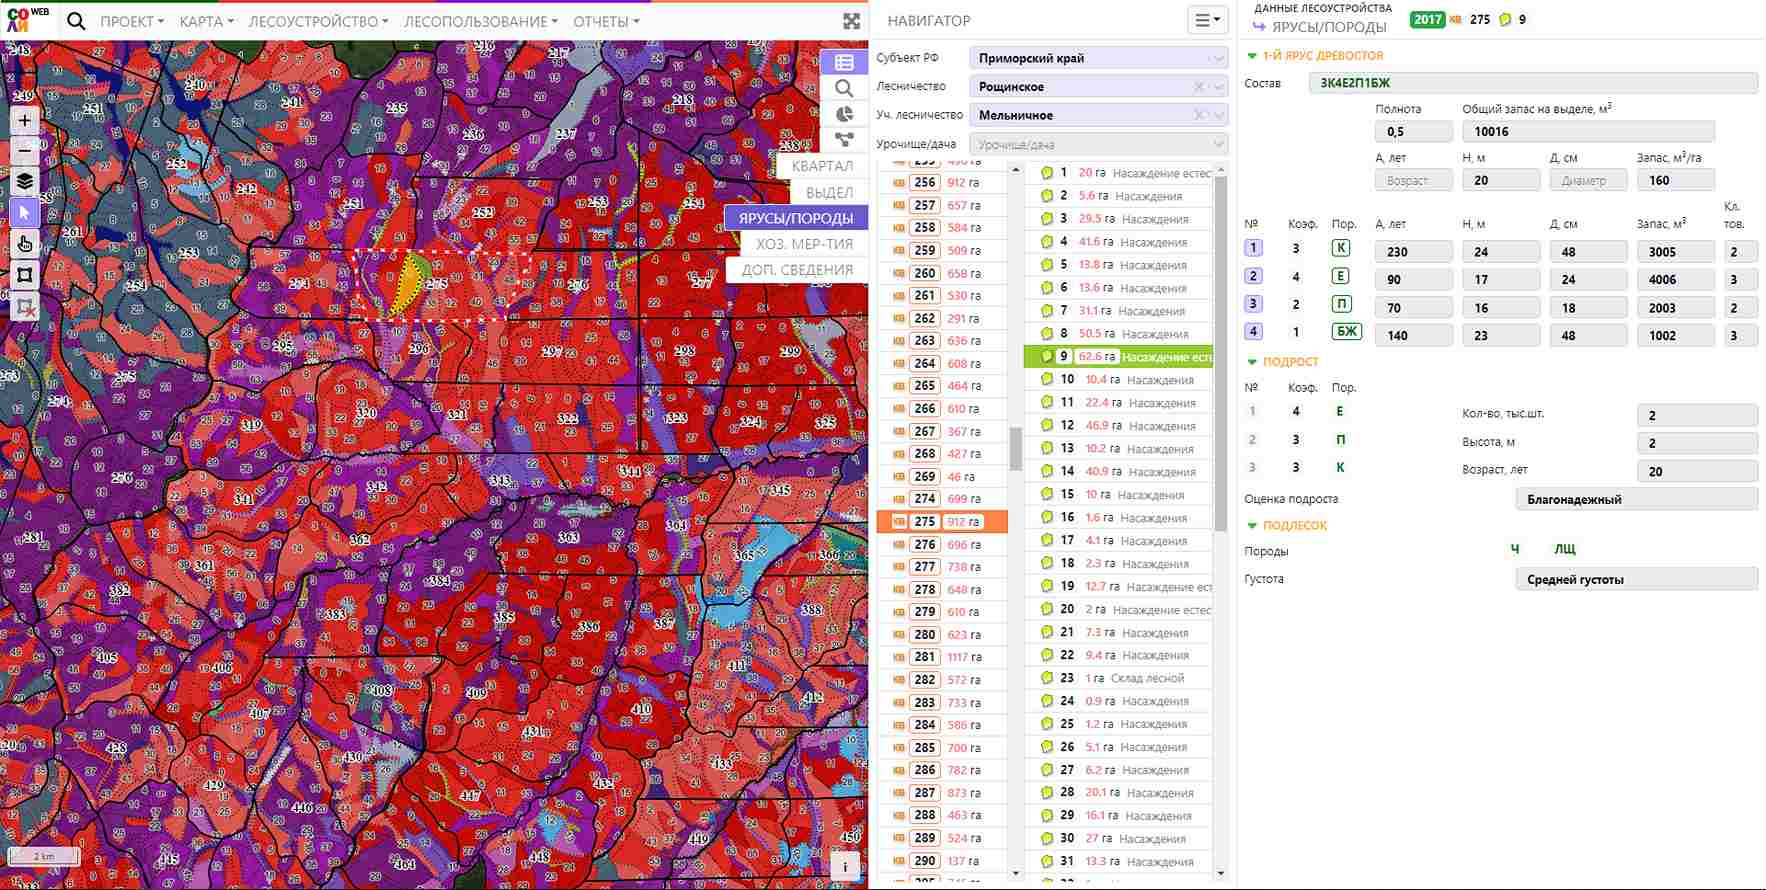This screenshot has height=890, width=1766.
Task: Open the КАРТА menu
Action: [206, 21]
